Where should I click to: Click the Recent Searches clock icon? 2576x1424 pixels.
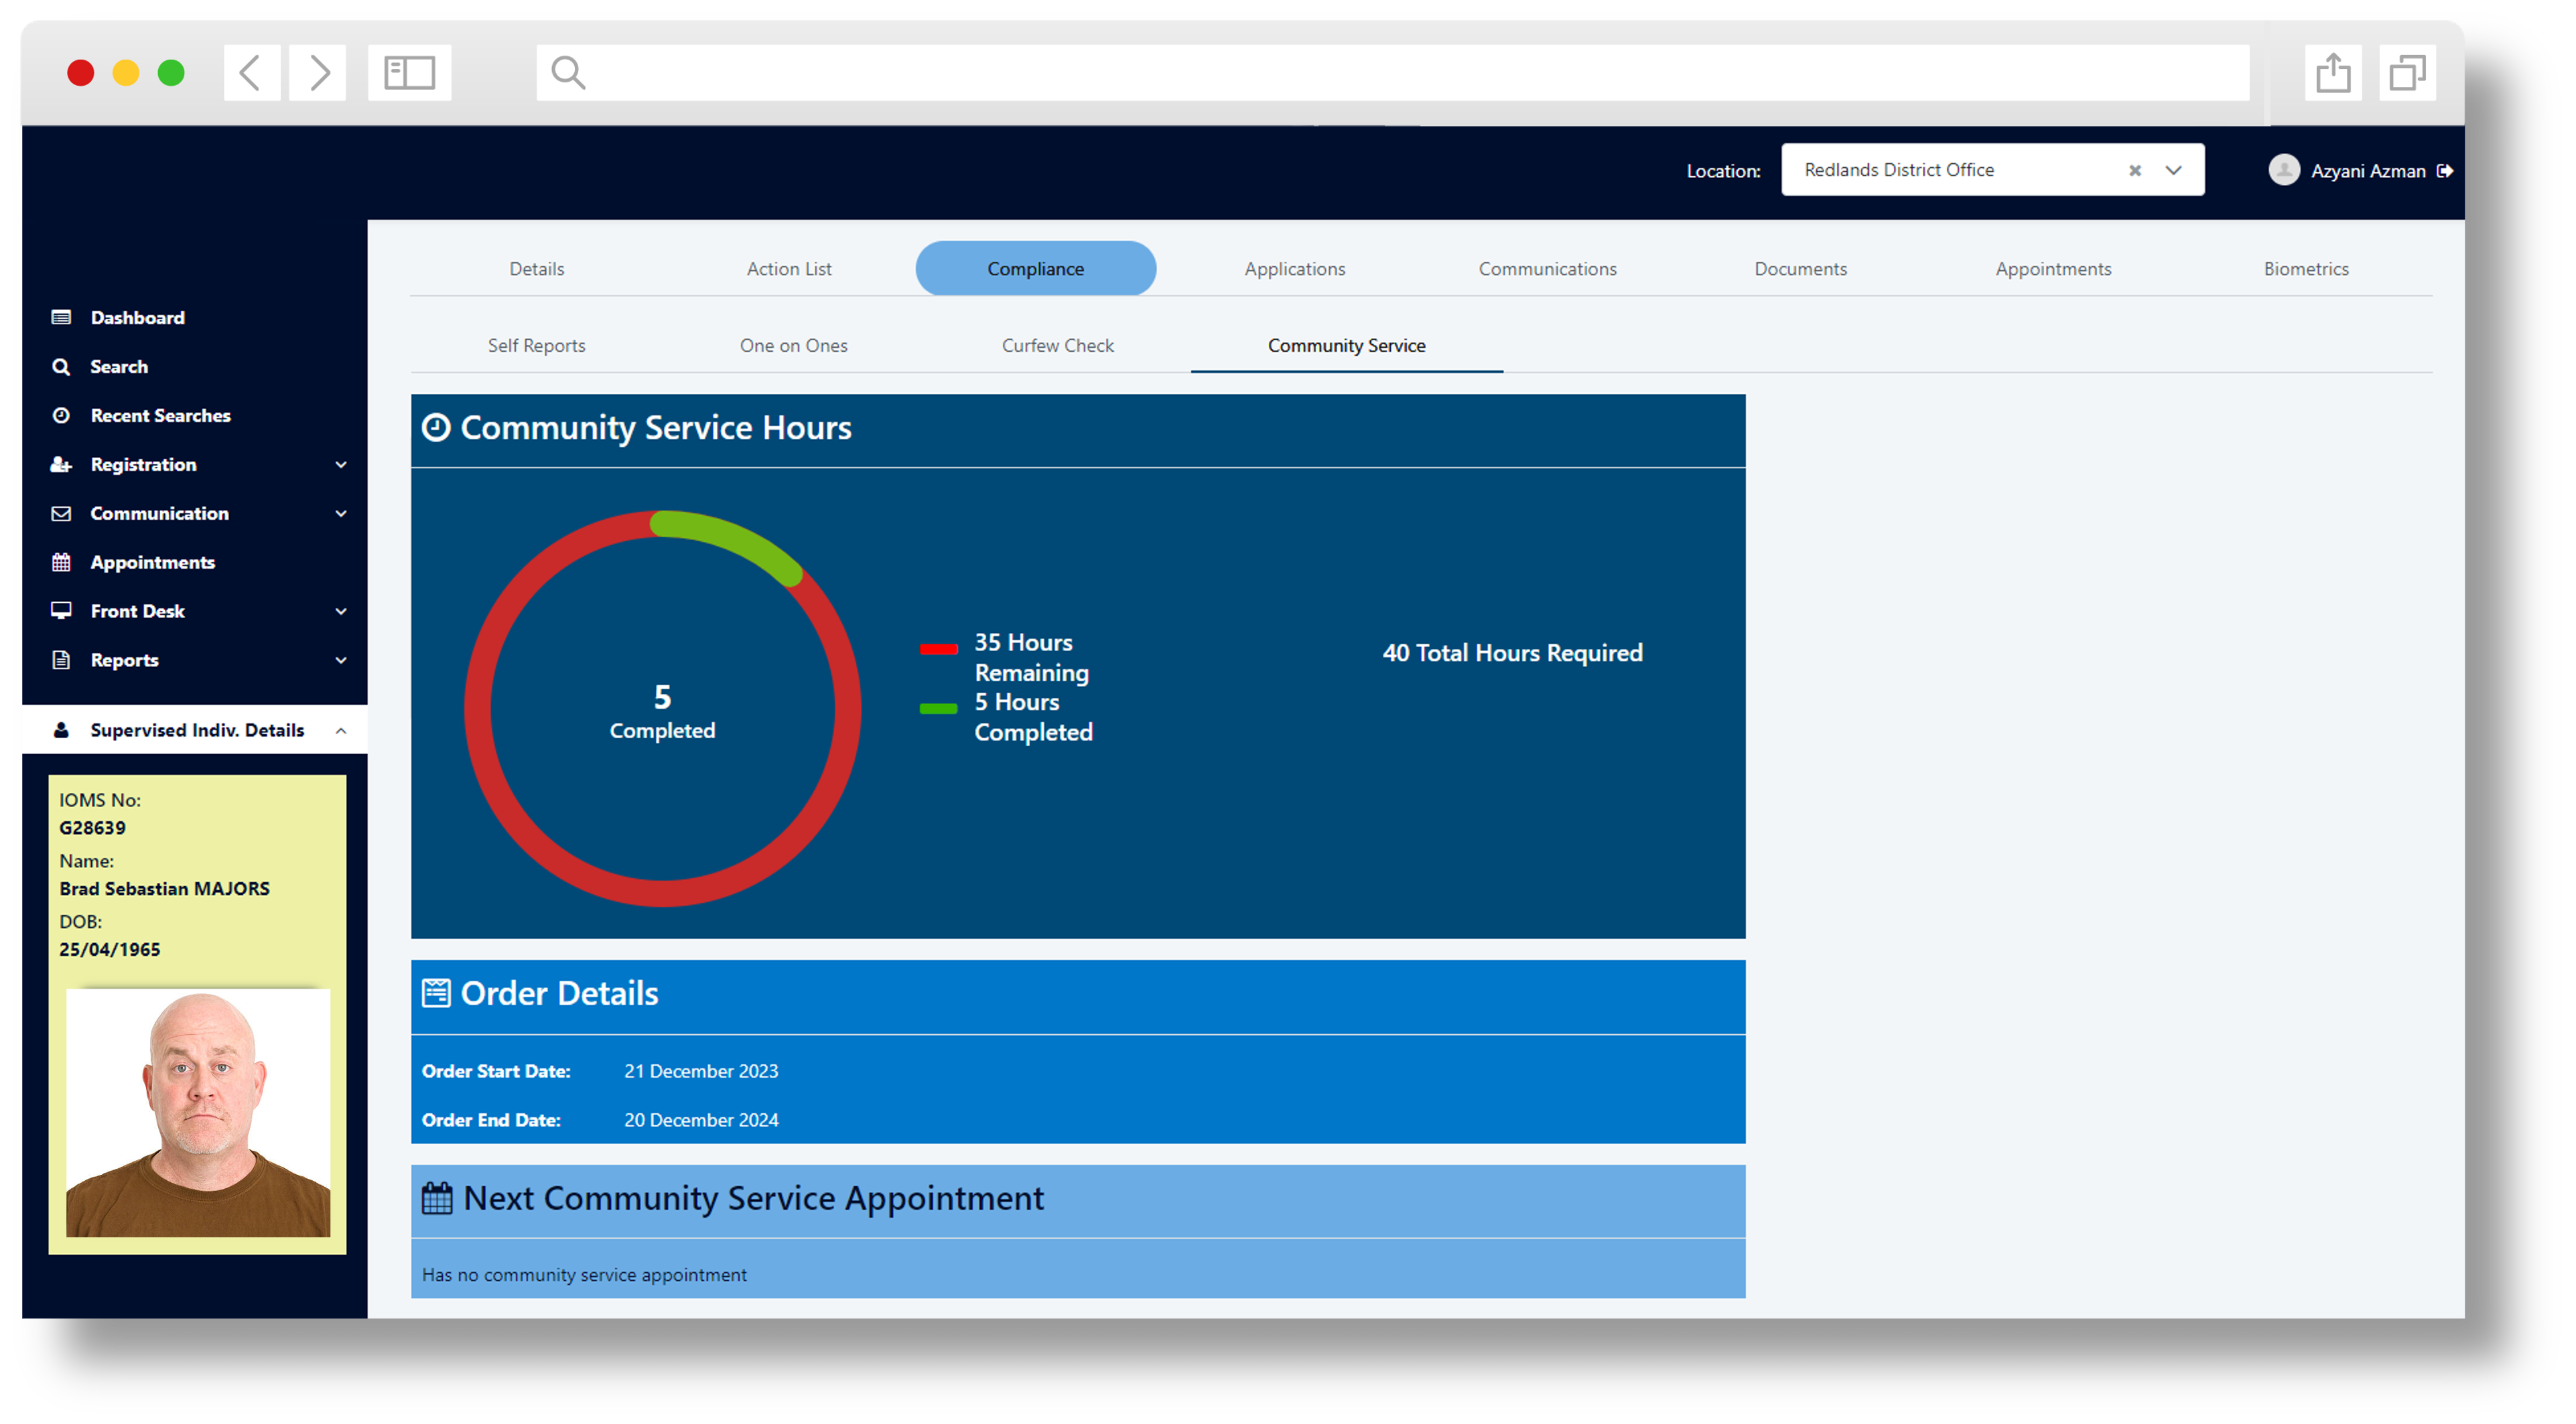[61, 416]
